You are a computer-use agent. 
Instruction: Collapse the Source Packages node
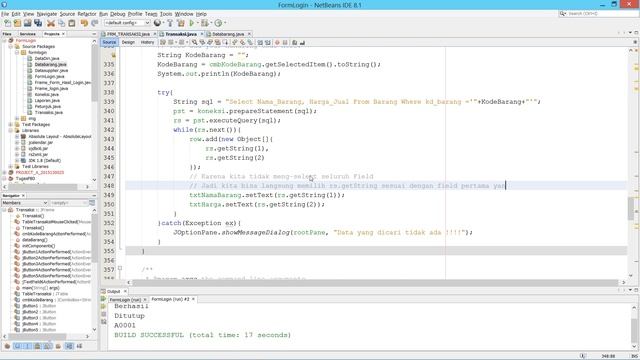point(11,47)
